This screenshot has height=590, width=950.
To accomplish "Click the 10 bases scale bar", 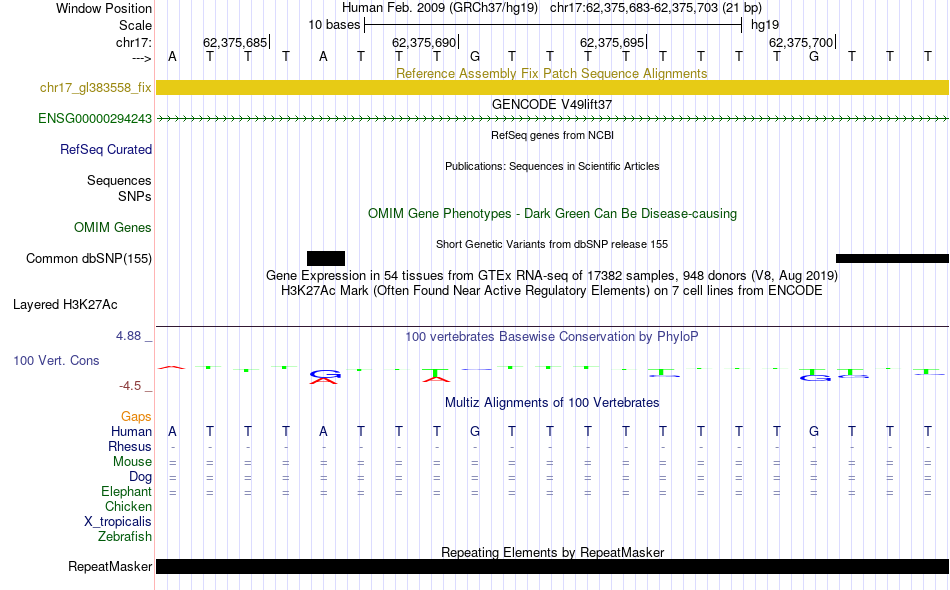I will 553,25.
